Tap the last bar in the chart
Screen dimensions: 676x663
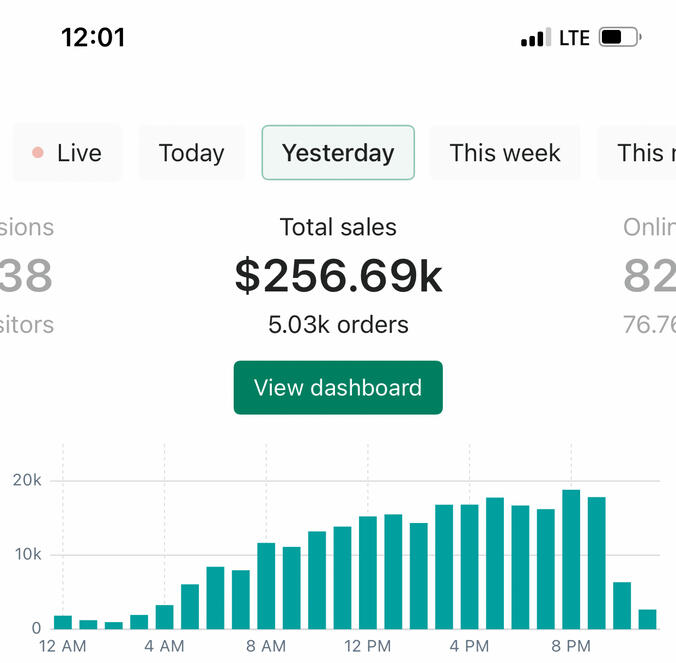click(x=648, y=619)
